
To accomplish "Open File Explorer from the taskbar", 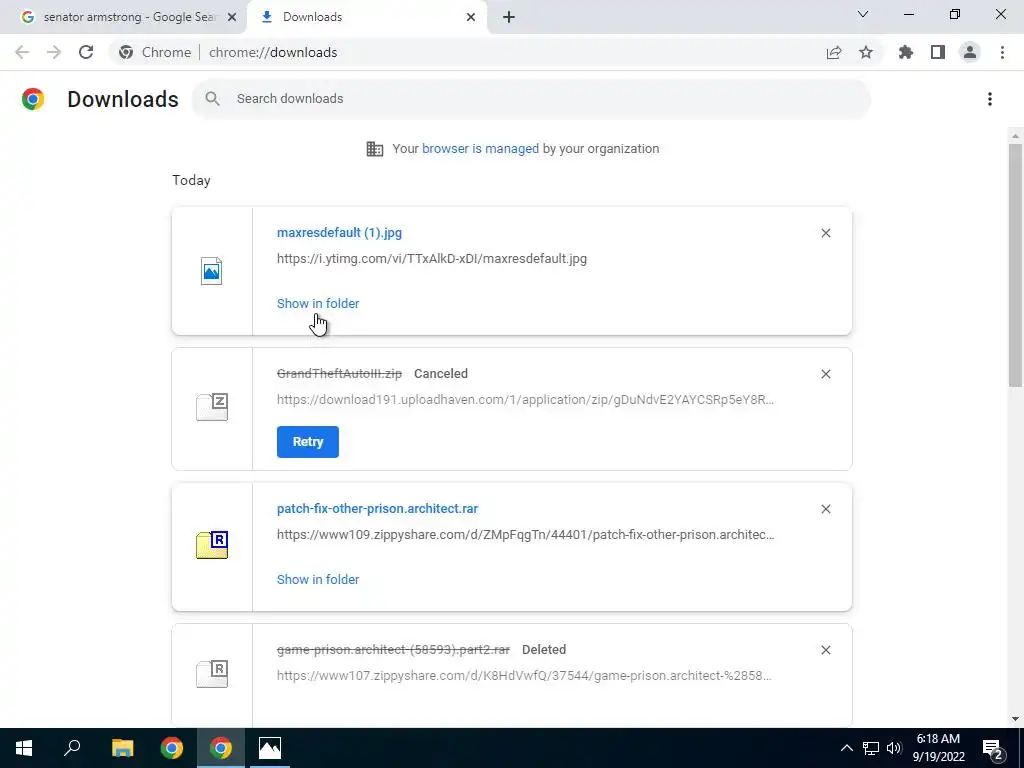I will [122, 748].
